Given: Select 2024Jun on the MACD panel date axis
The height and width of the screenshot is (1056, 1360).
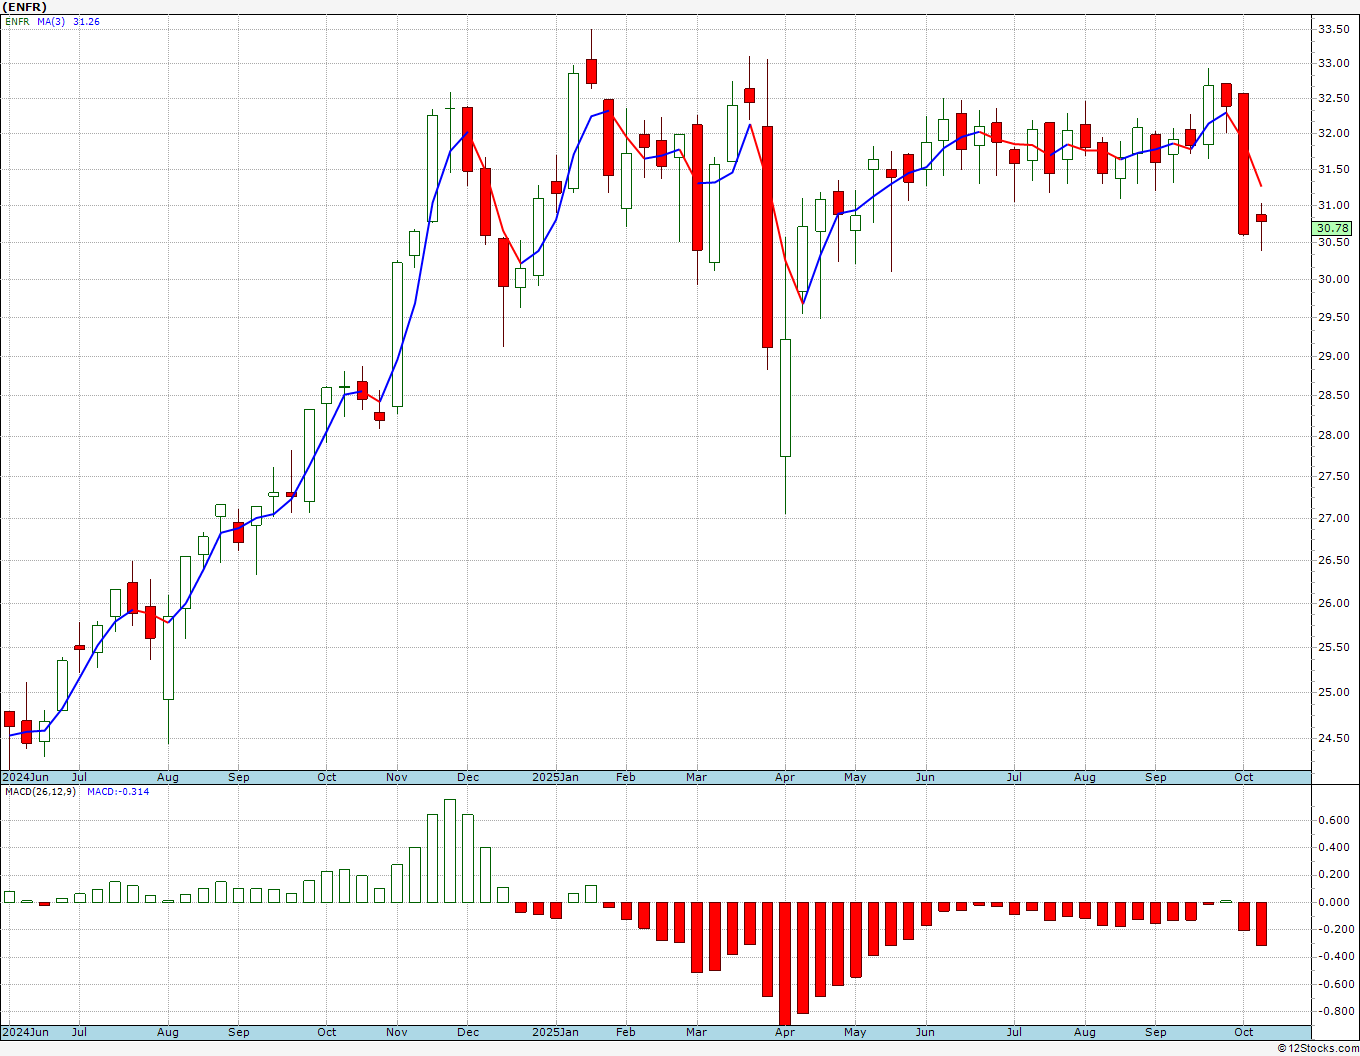Looking at the screenshot, I should pos(26,1032).
